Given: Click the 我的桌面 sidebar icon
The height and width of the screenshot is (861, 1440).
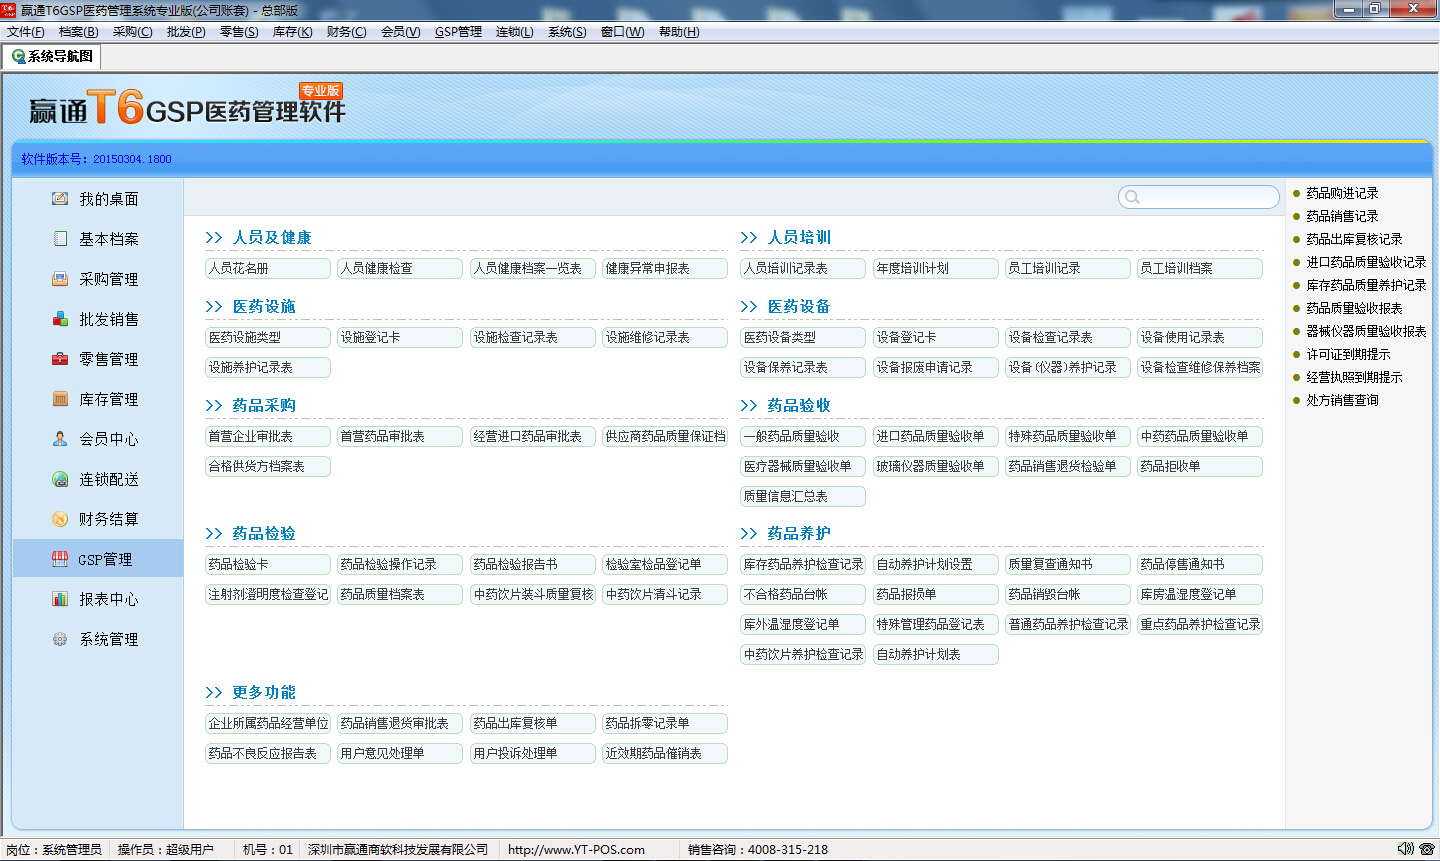Looking at the screenshot, I should (60, 199).
